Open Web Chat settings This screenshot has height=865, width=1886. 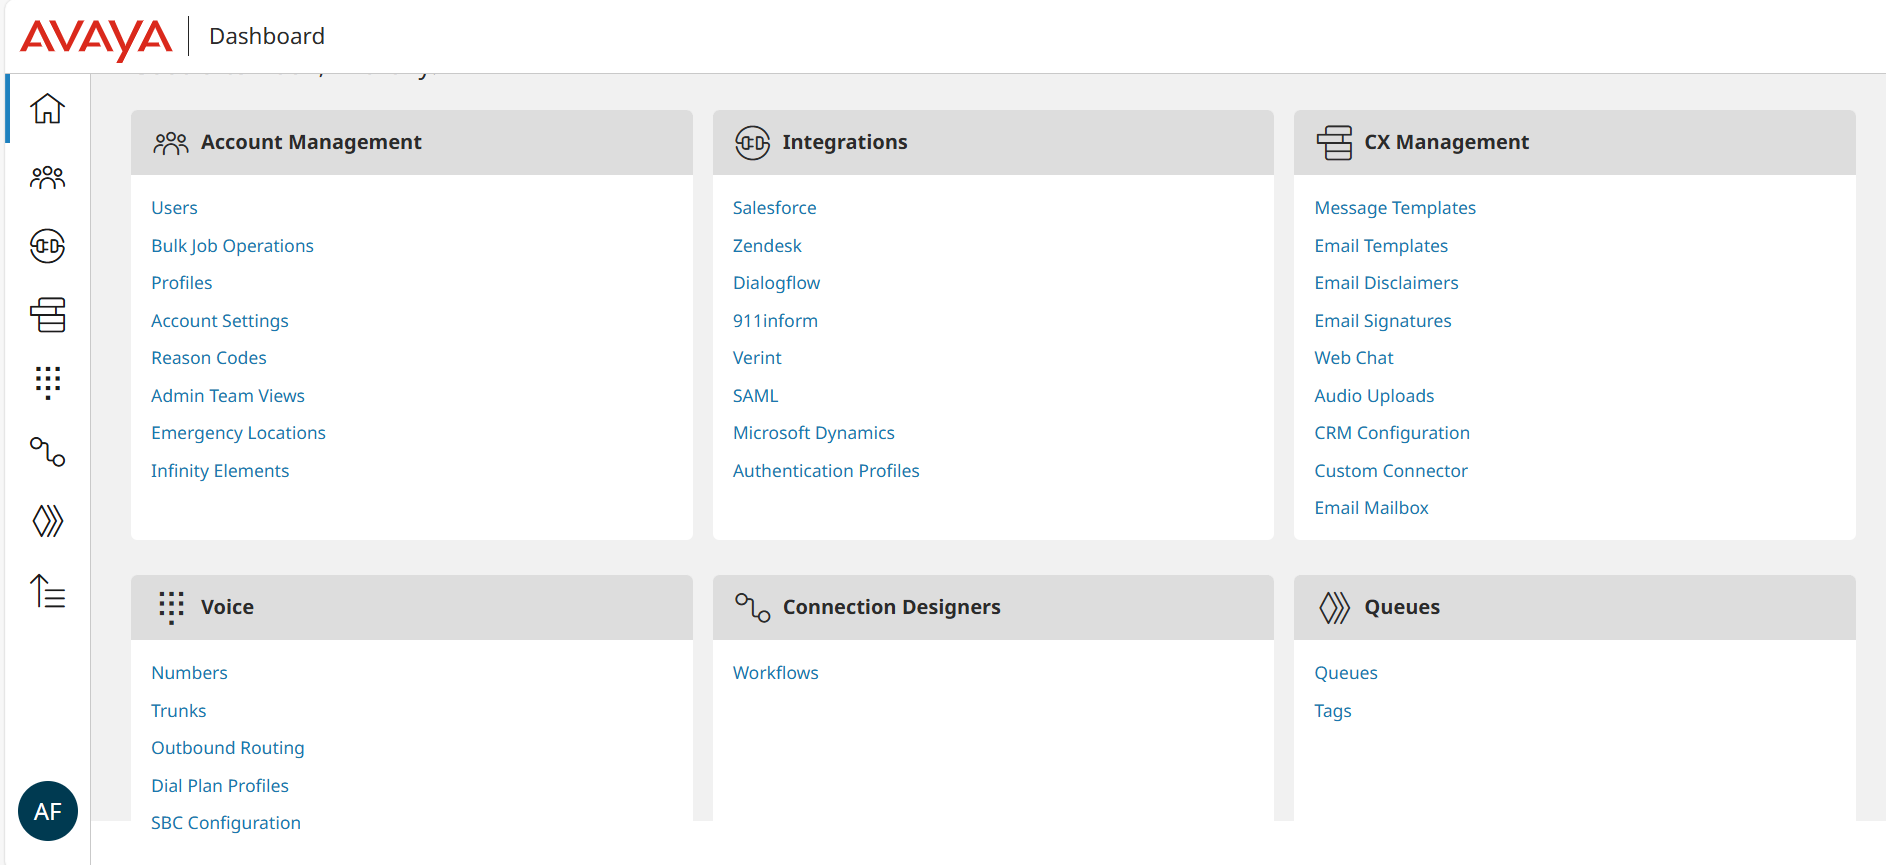pyautogui.click(x=1354, y=358)
